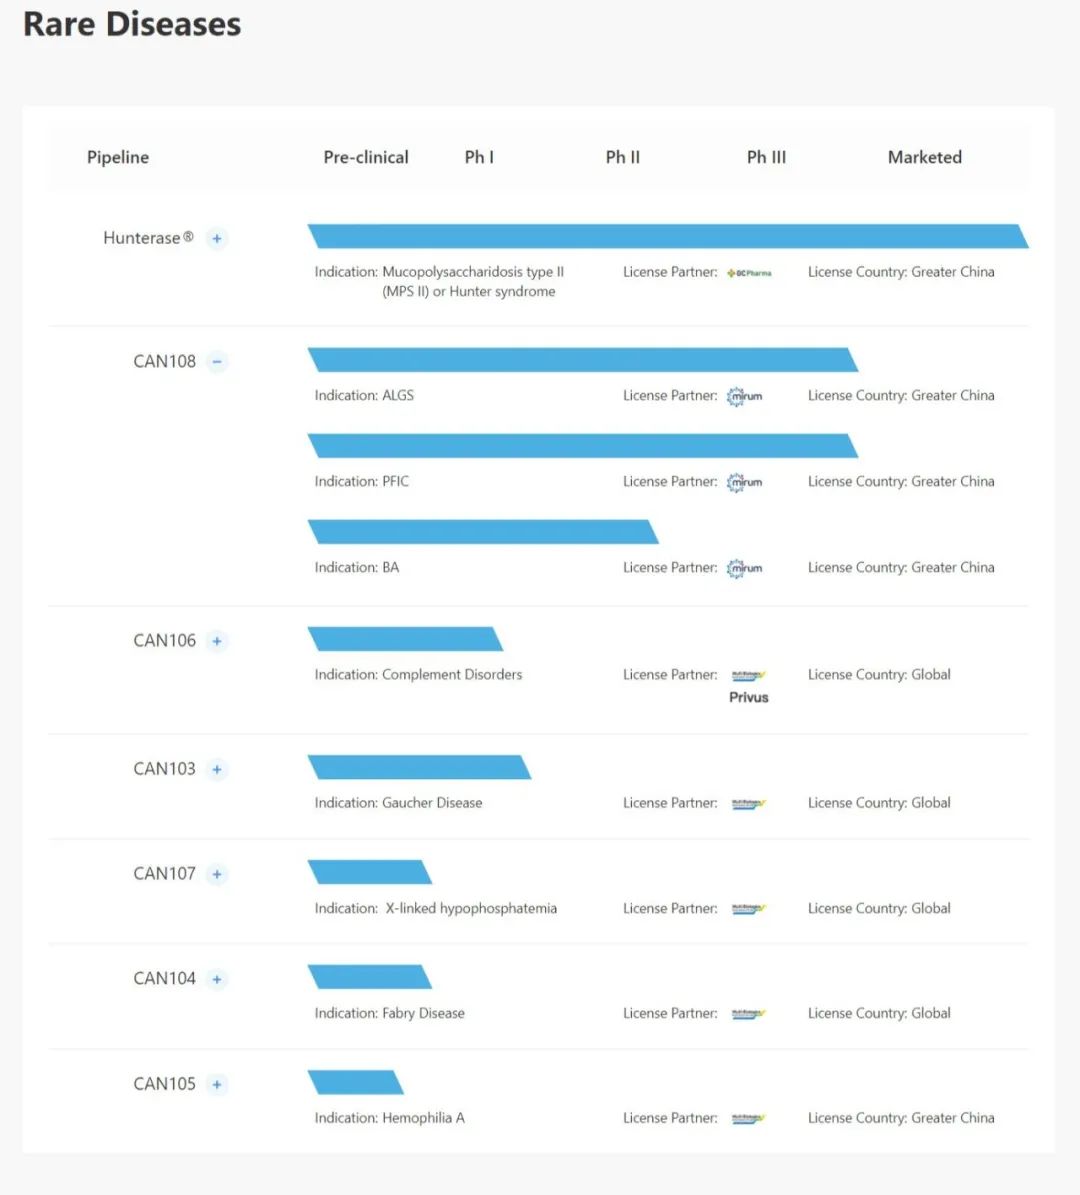
Task: Click the Marketed column header
Action: tap(924, 157)
